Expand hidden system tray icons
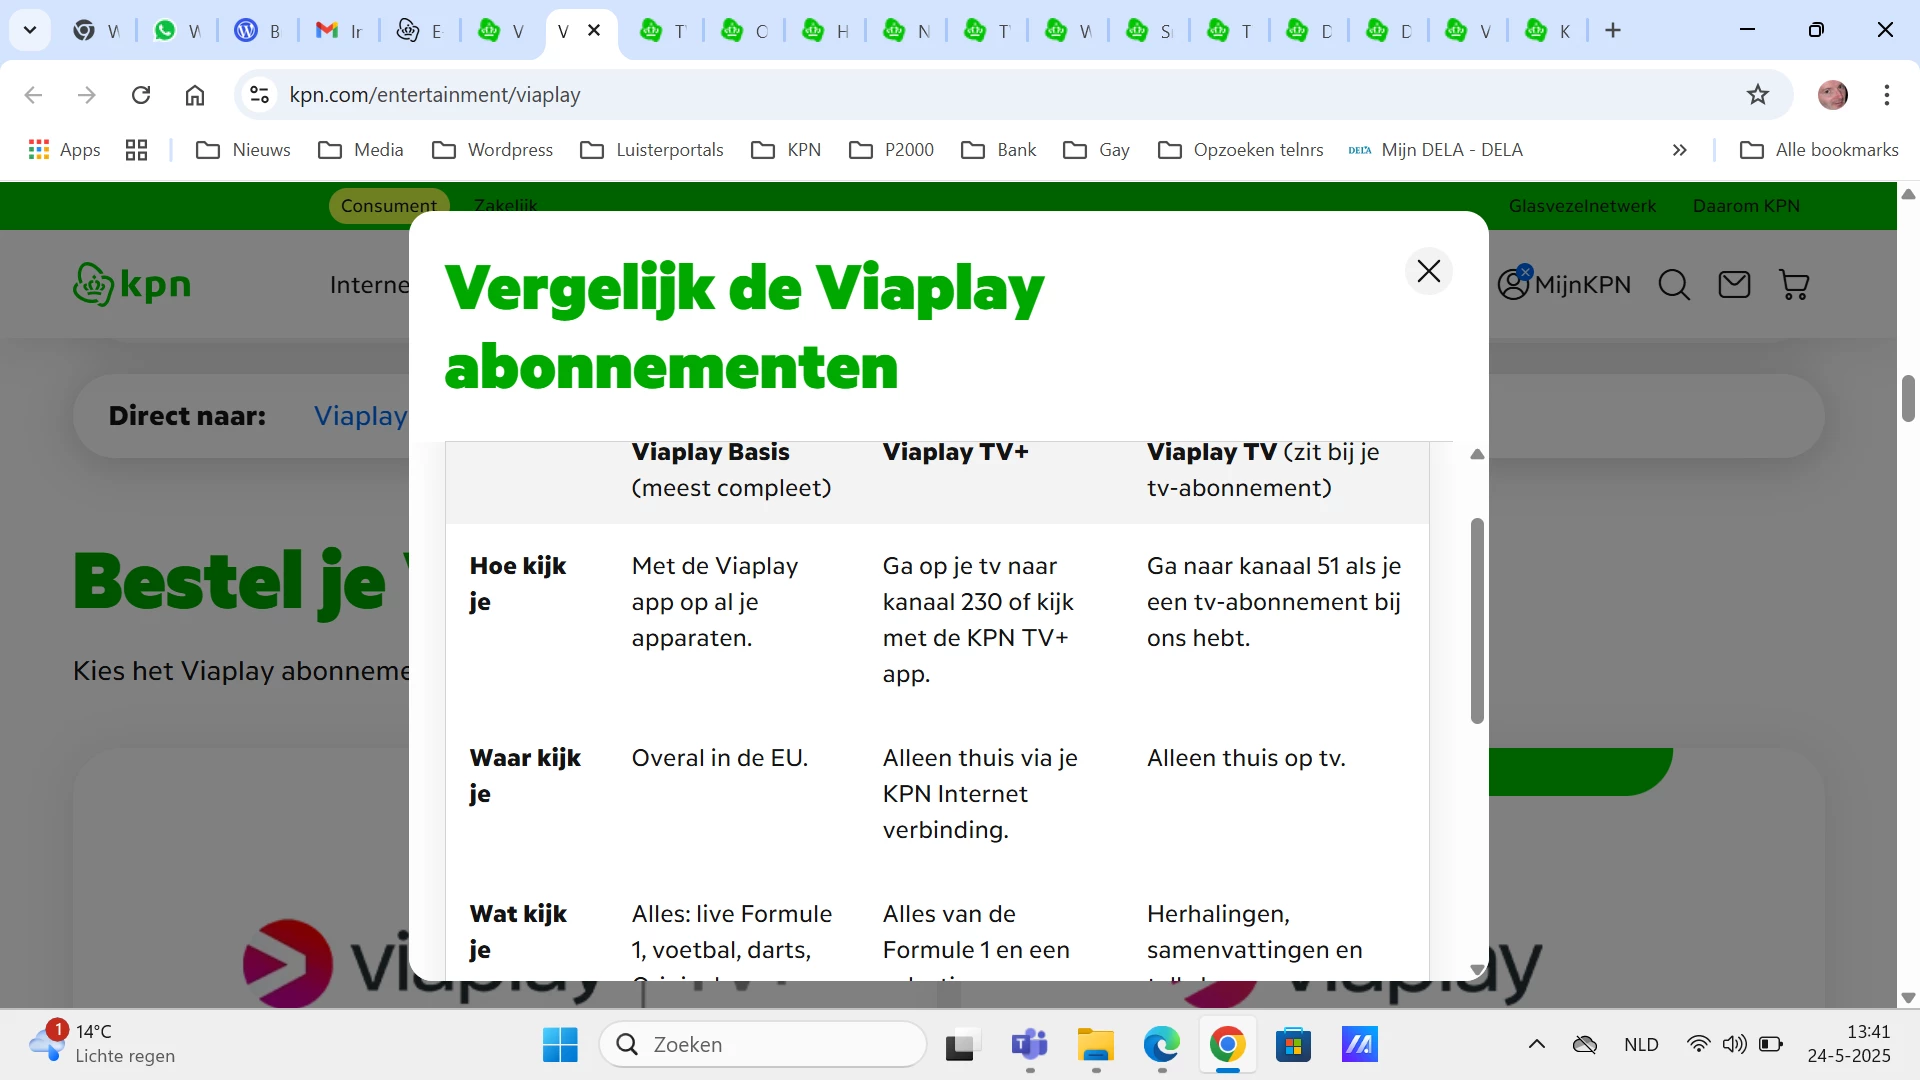This screenshot has width=1920, height=1080. [1536, 1044]
